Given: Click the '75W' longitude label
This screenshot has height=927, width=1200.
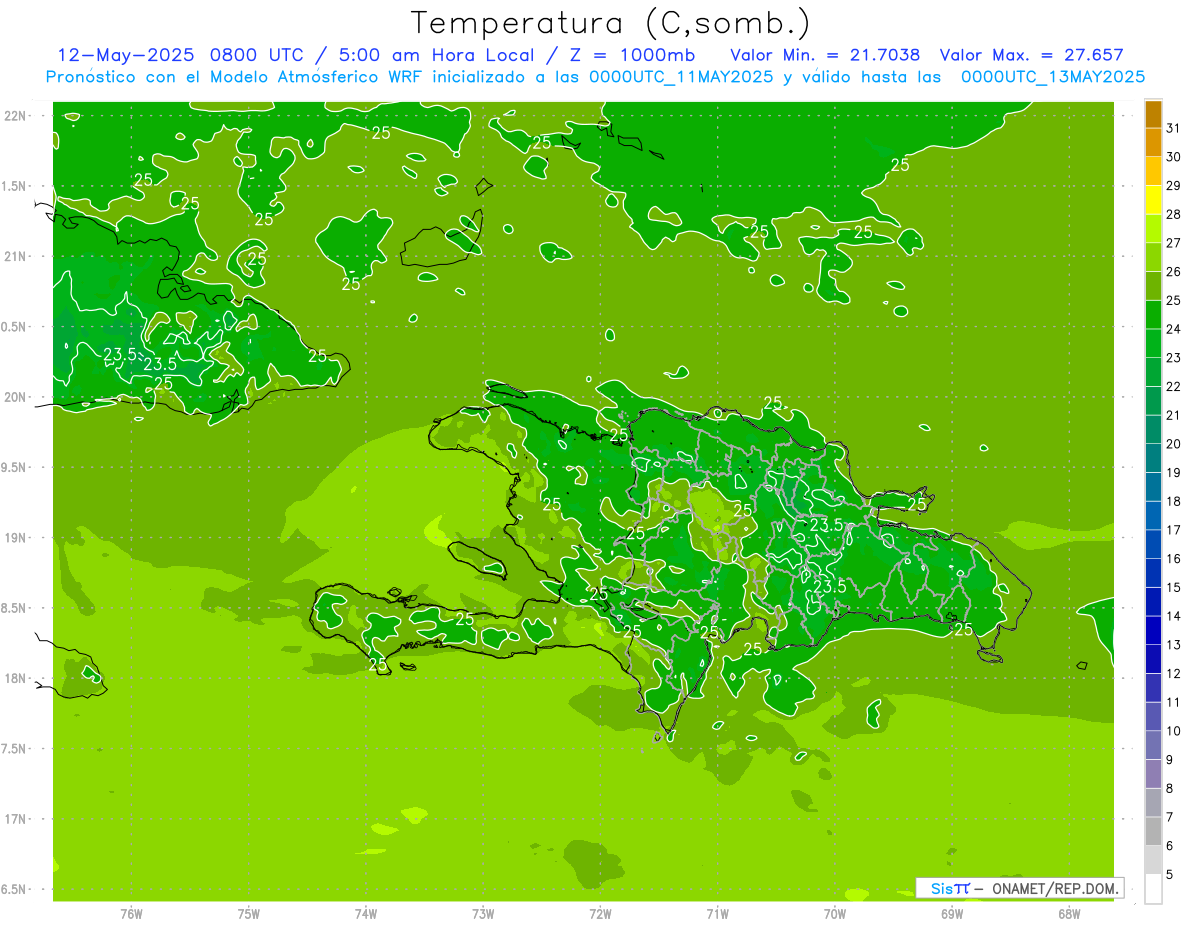Looking at the screenshot, I should (249, 914).
